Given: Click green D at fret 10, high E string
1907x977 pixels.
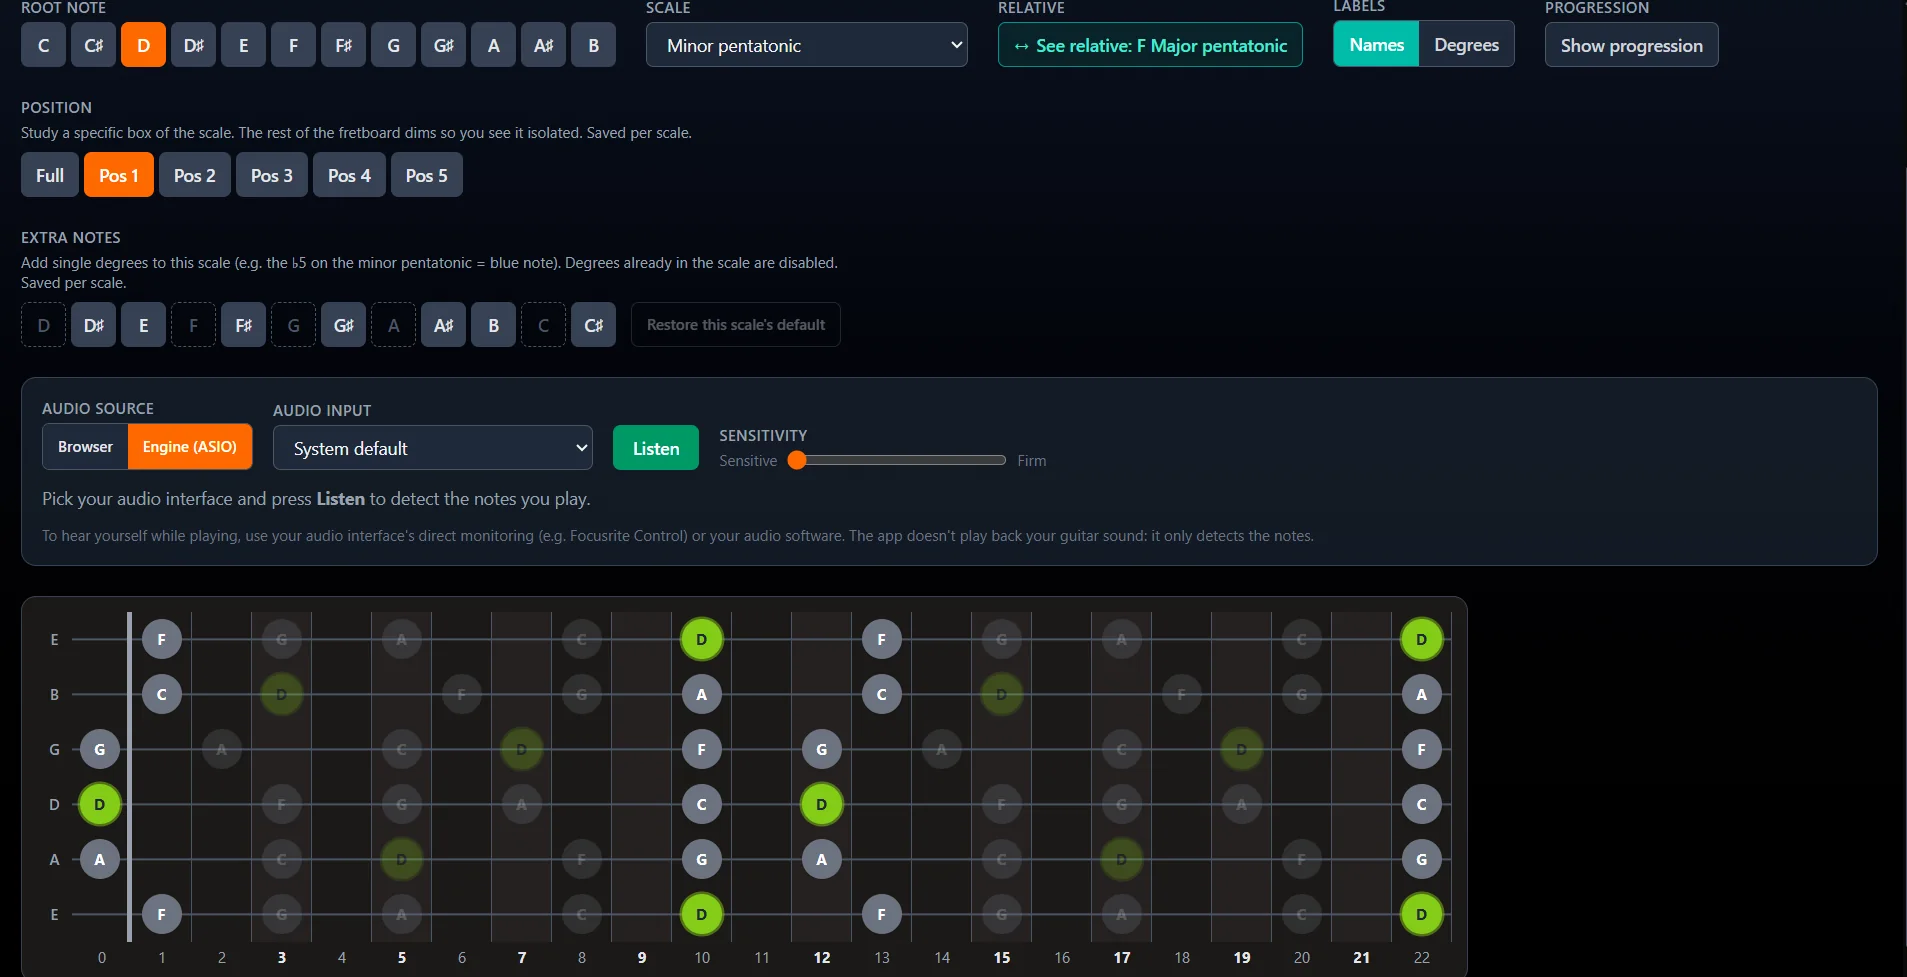Looking at the screenshot, I should point(701,639).
